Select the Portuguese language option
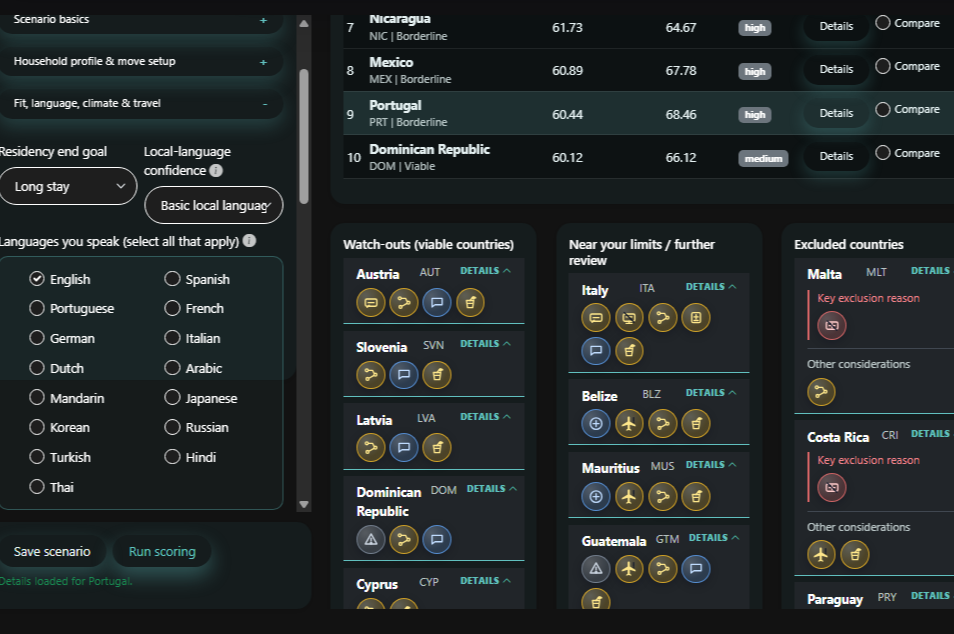Viewport: 954px width, 634px height. (x=37, y=308)
